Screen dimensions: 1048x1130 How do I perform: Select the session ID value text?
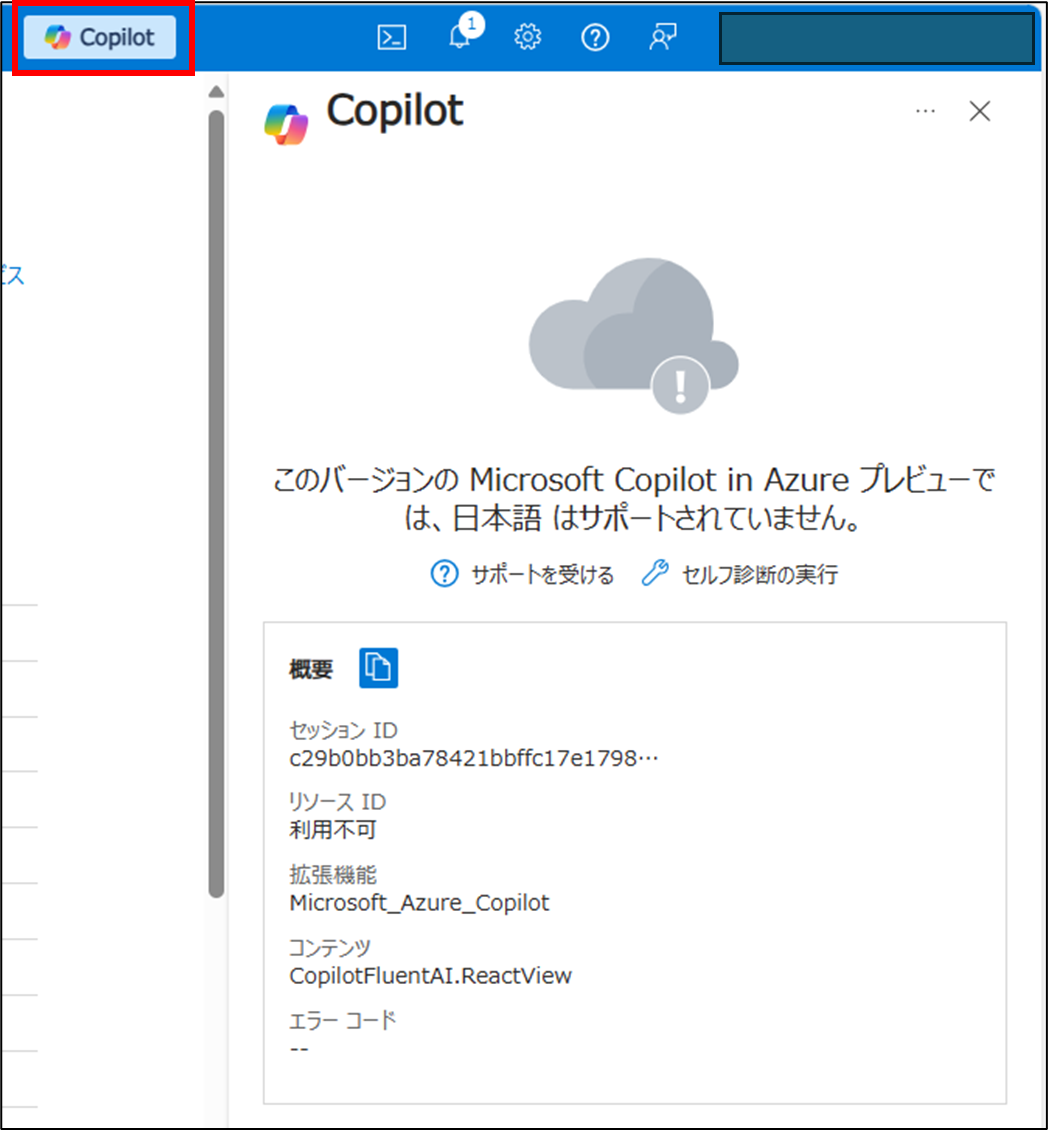pos(474,758)
